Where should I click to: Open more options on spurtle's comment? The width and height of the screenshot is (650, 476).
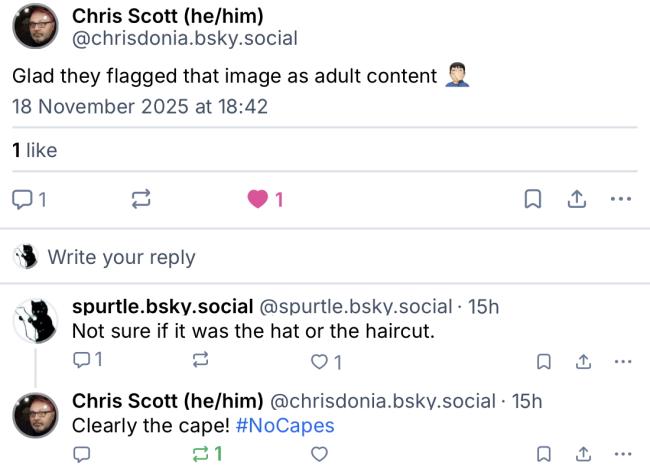(623, 361)
